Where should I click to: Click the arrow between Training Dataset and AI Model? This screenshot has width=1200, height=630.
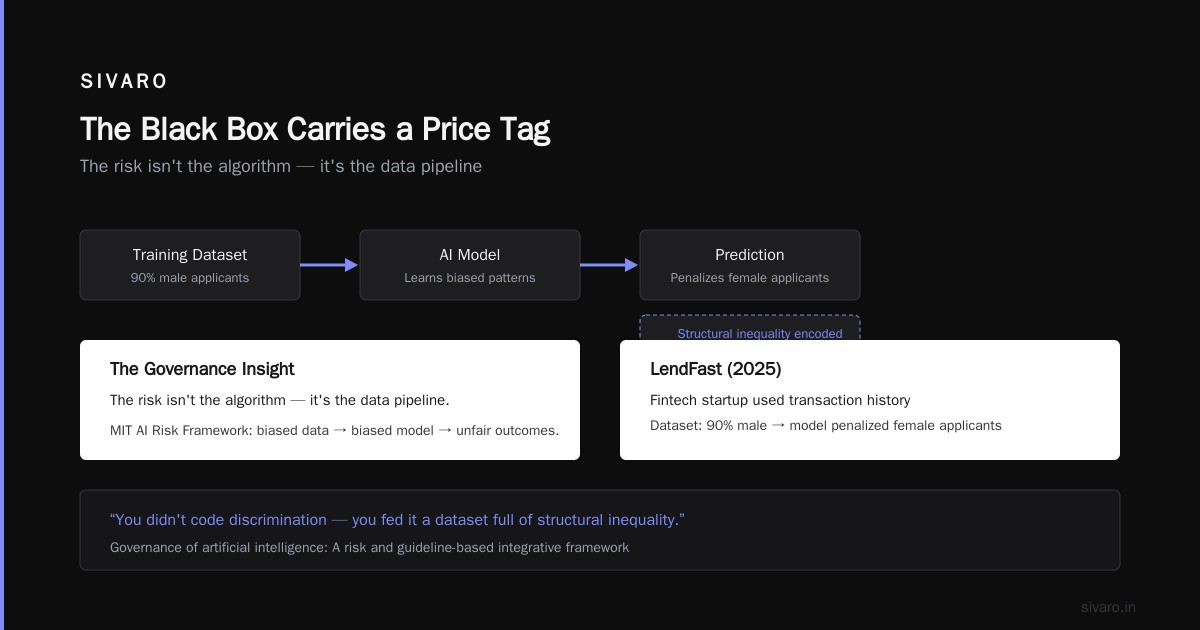point(329,265)
